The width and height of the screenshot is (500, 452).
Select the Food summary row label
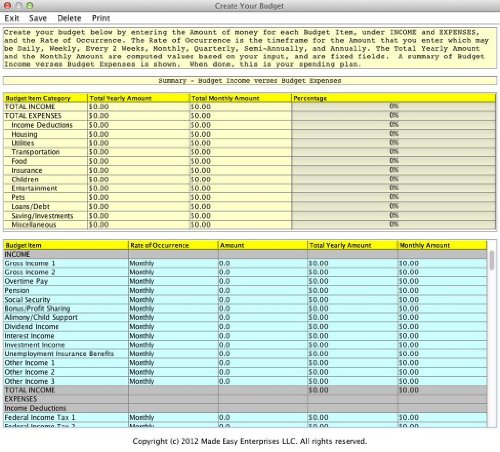19,161
